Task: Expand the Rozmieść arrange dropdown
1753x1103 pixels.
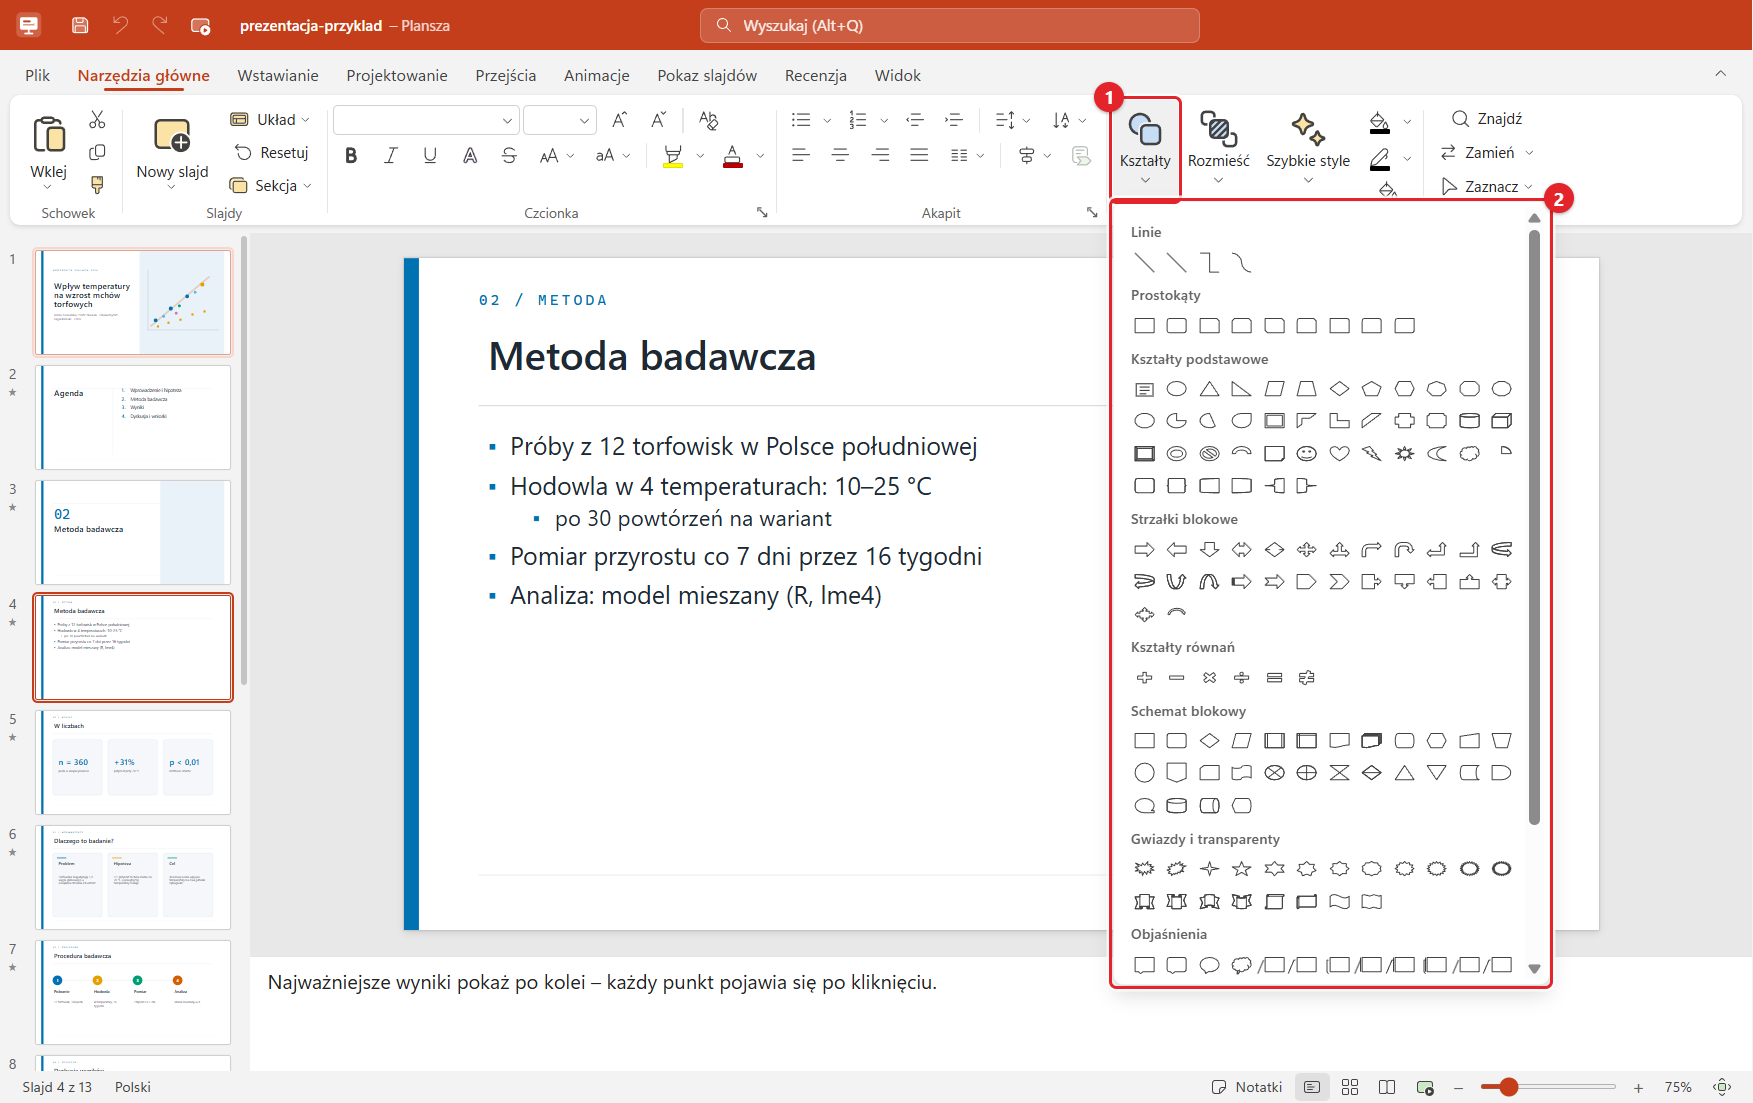Action: 1218,148
